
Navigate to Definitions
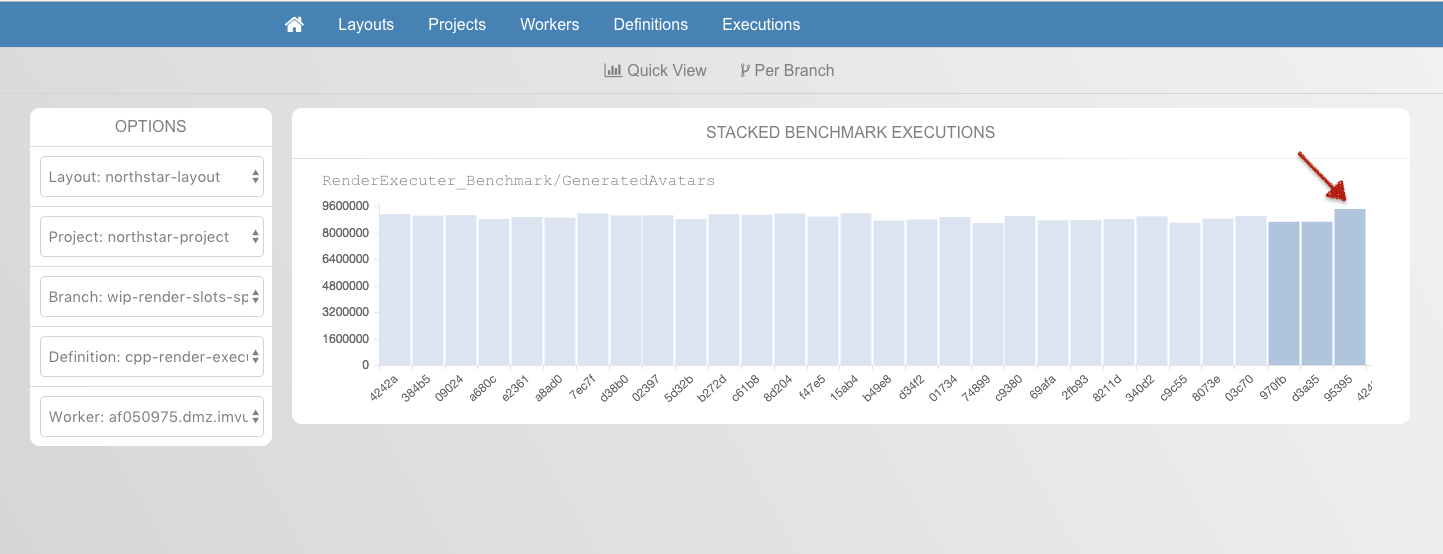[x=650, y=24]
